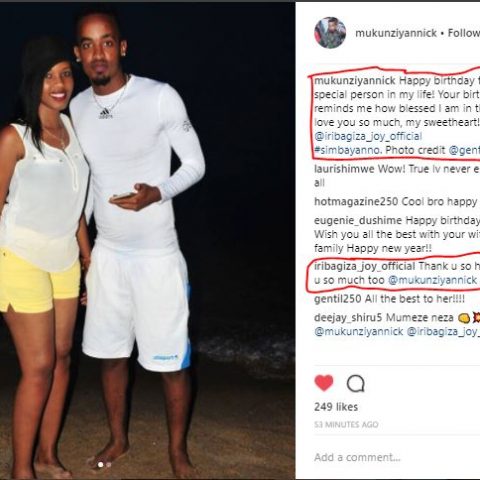Viewport: 480px width, 480px height.
Task: Select the first carousel dot indicator
Action: pos(100,464)
